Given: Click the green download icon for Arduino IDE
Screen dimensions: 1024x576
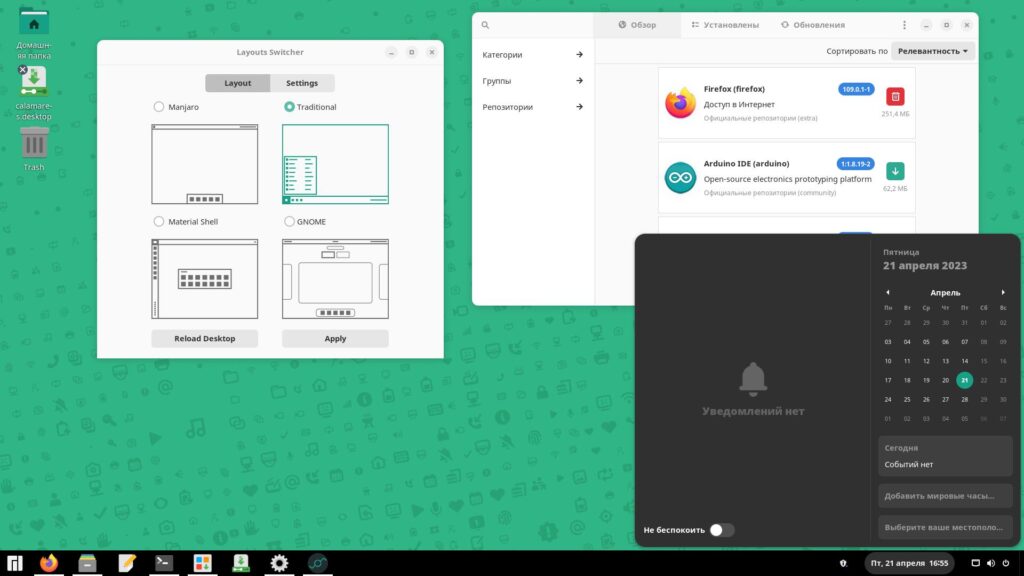Looking at the screenshot, I should click(895, 171).
